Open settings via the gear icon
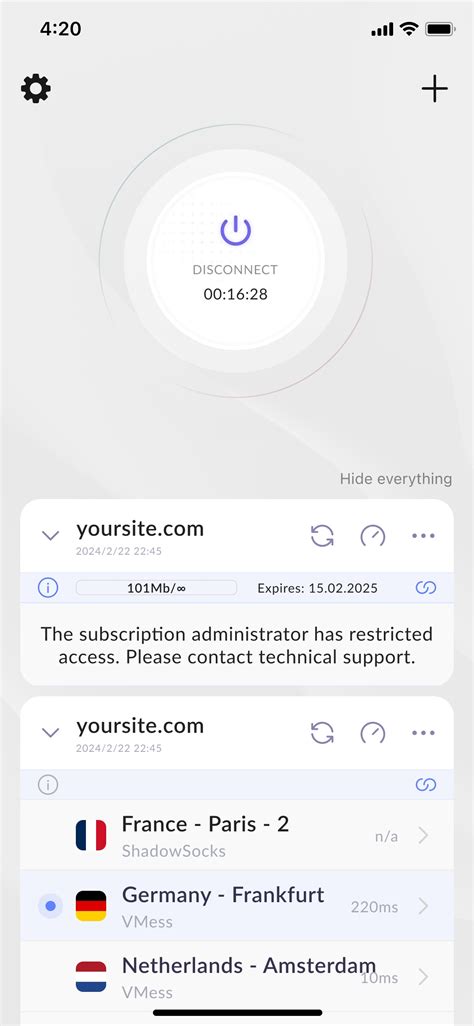The image size is (474, 1026). 36,88
